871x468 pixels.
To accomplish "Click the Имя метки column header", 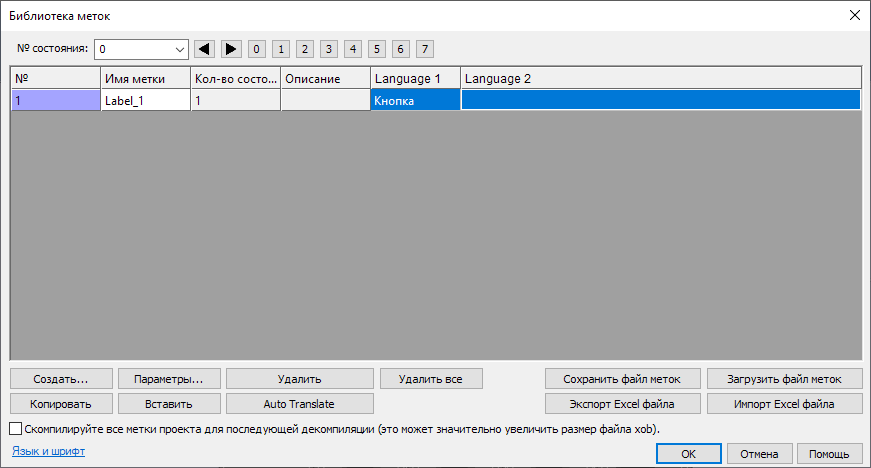I will tap(144, 78).
